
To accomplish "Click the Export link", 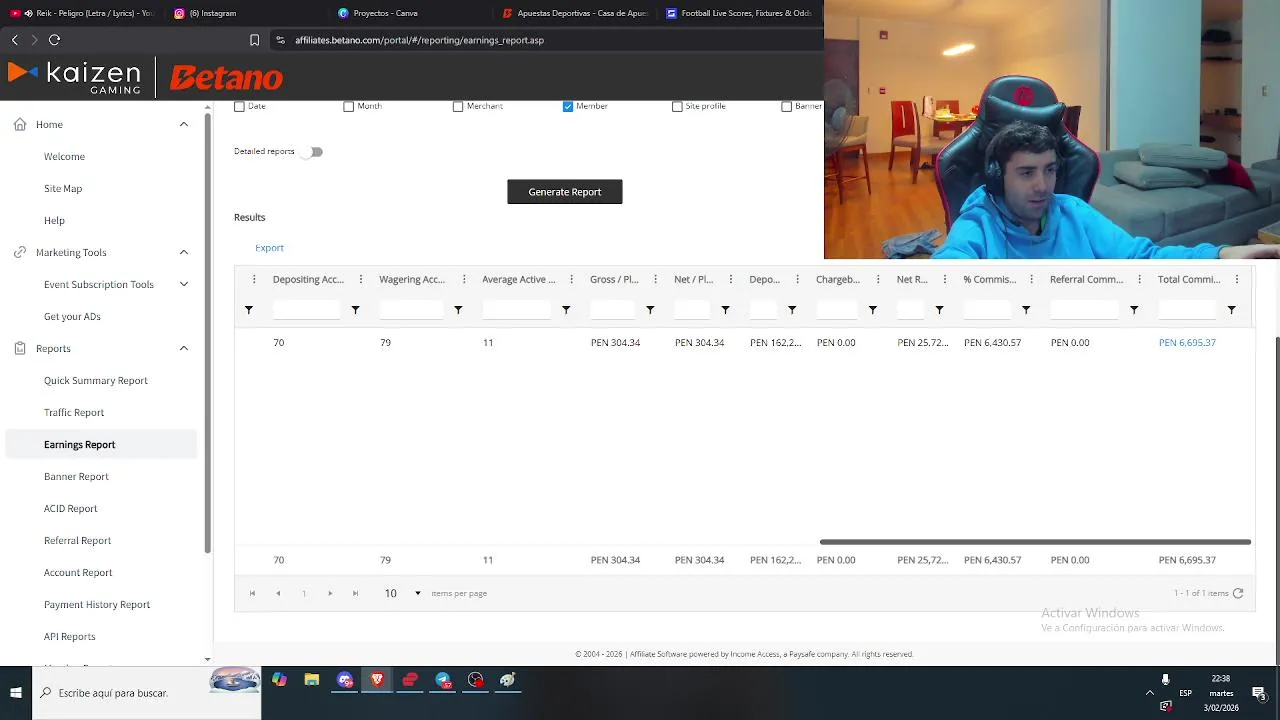I will 269,248.
